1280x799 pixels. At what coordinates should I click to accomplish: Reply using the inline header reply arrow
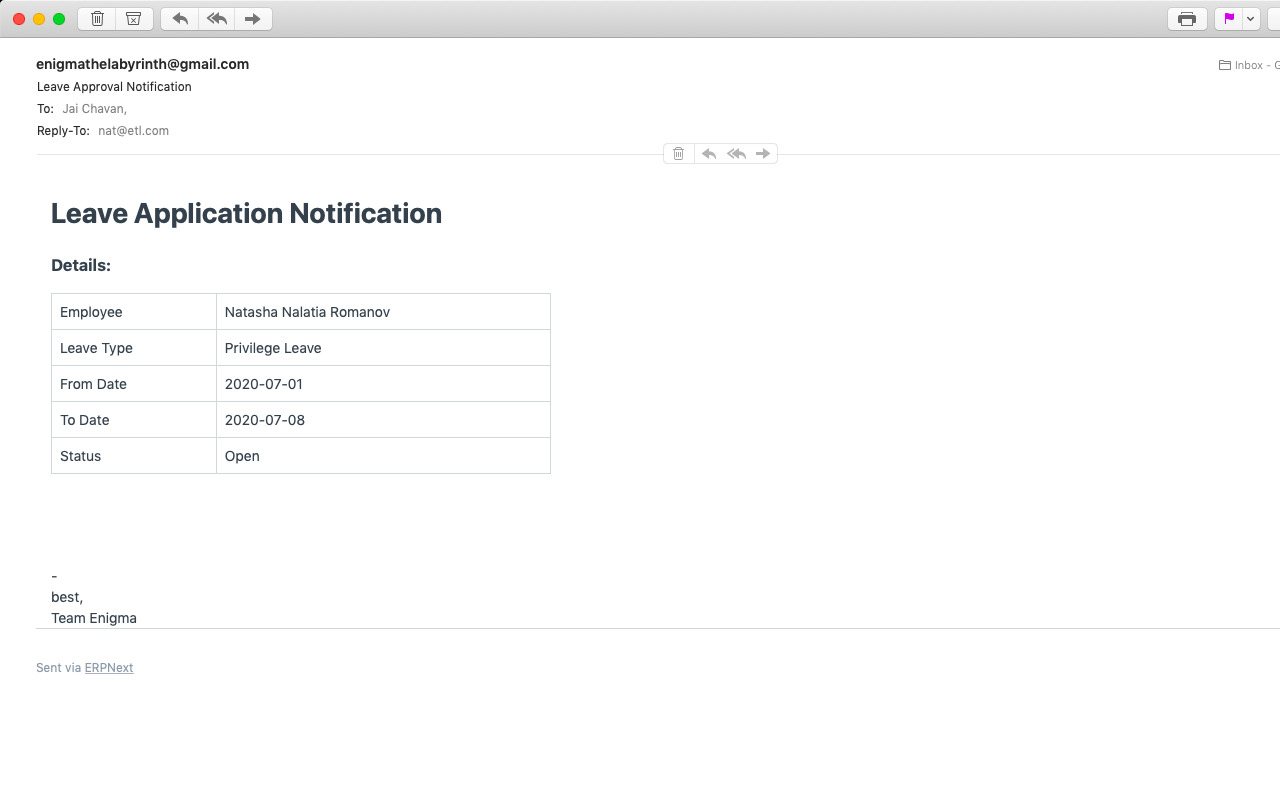click(x=709, y=154)
